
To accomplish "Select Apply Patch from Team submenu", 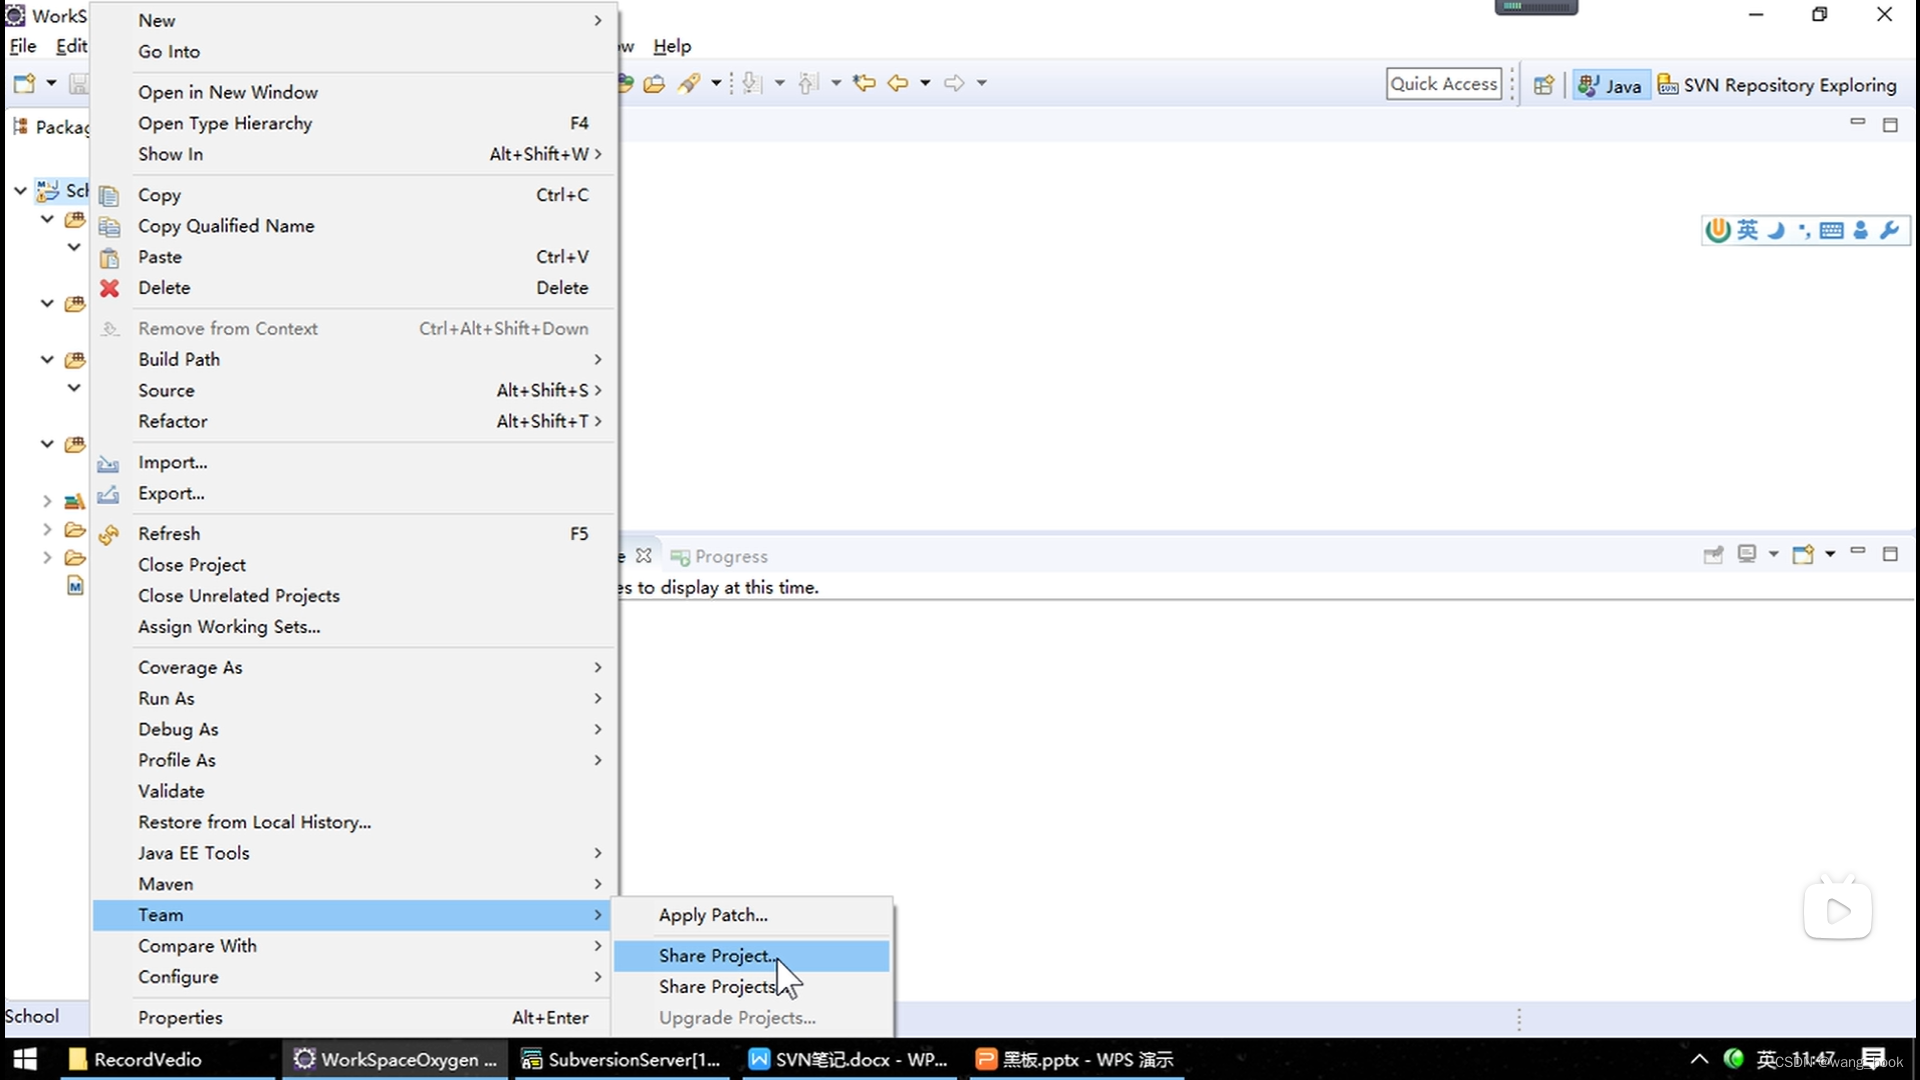I will [x=713, y=914].
